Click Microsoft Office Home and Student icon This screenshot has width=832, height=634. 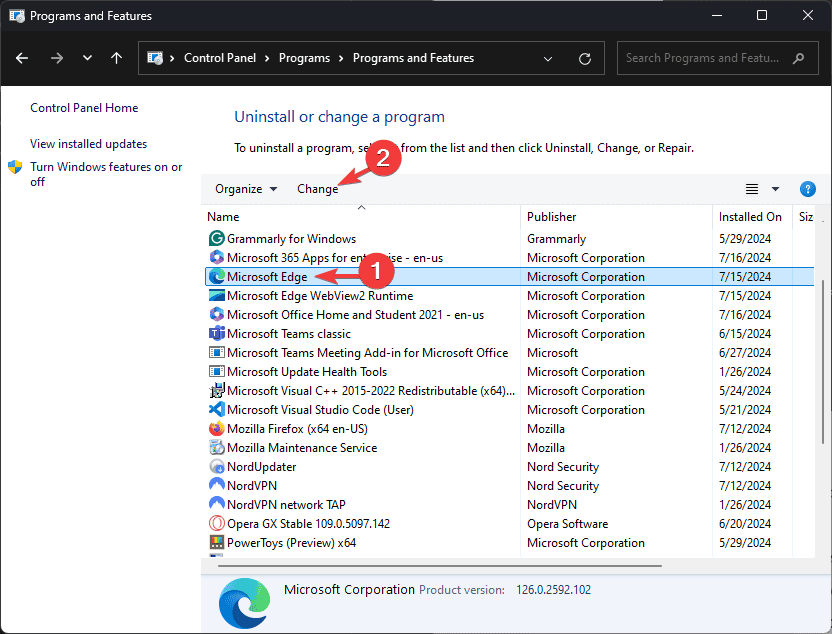(216, 315)
